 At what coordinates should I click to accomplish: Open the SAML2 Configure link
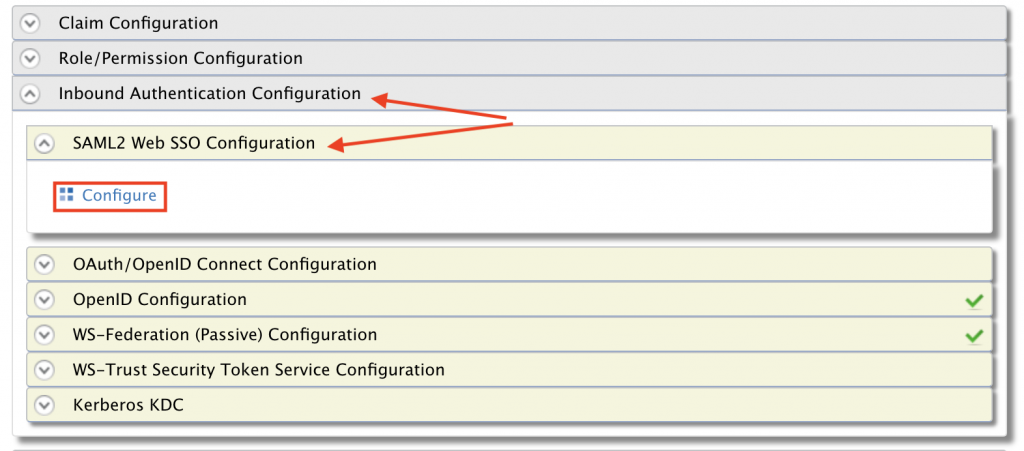pyautogui.click(x=119, y=196)
